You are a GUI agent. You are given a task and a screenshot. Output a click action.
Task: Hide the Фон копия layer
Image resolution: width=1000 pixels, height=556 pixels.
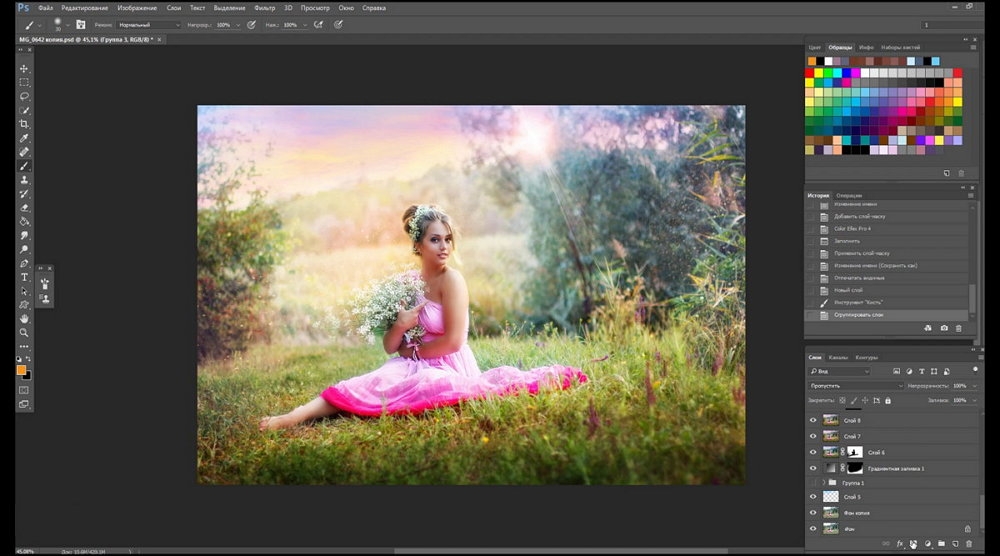(x=813, y=513)
